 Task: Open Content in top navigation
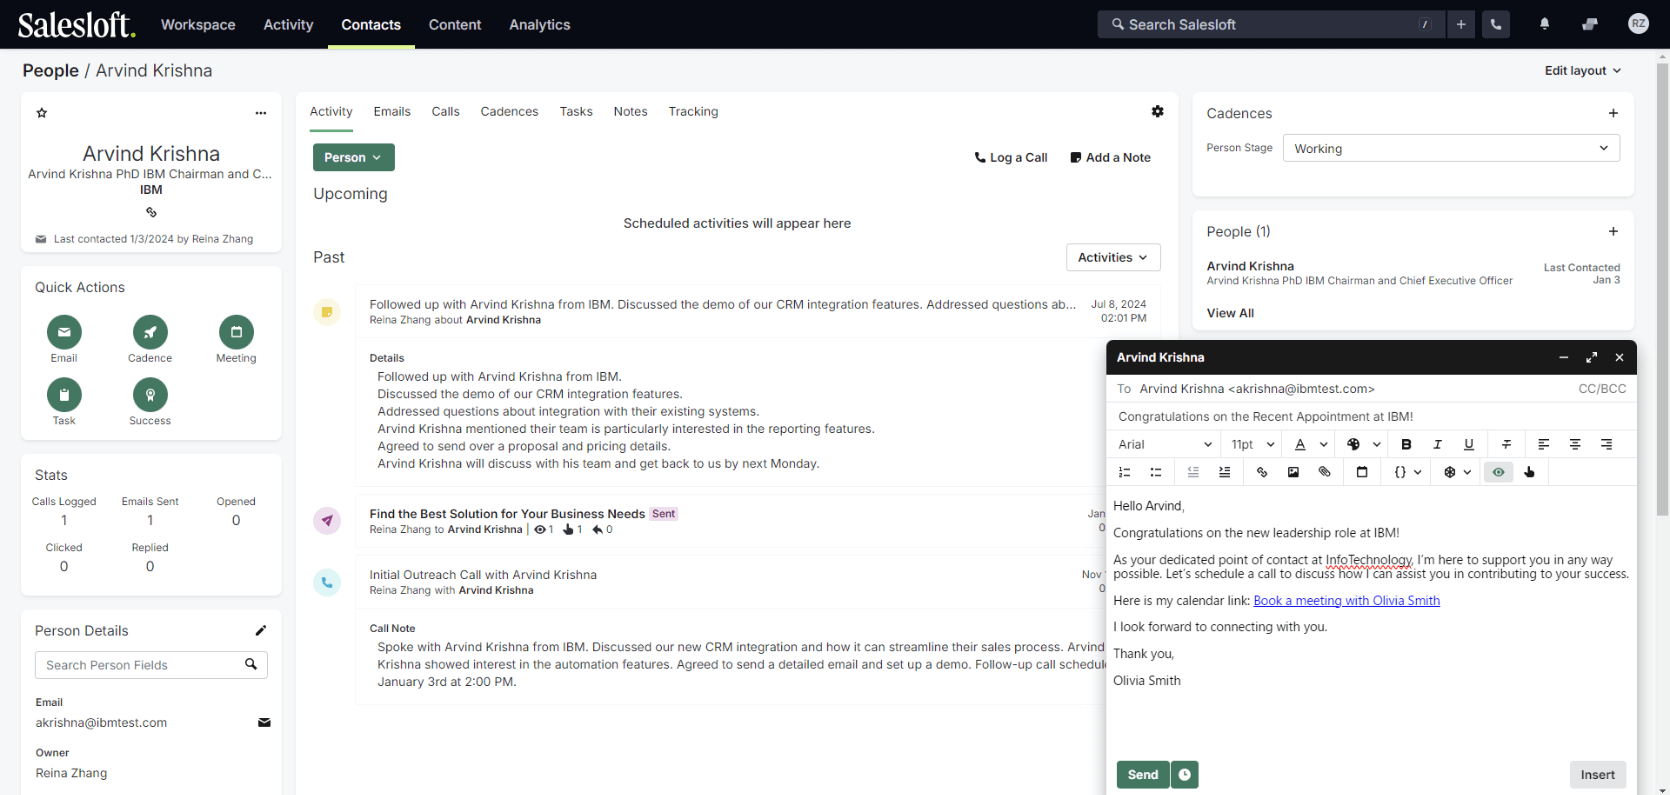tap(455, 24)
